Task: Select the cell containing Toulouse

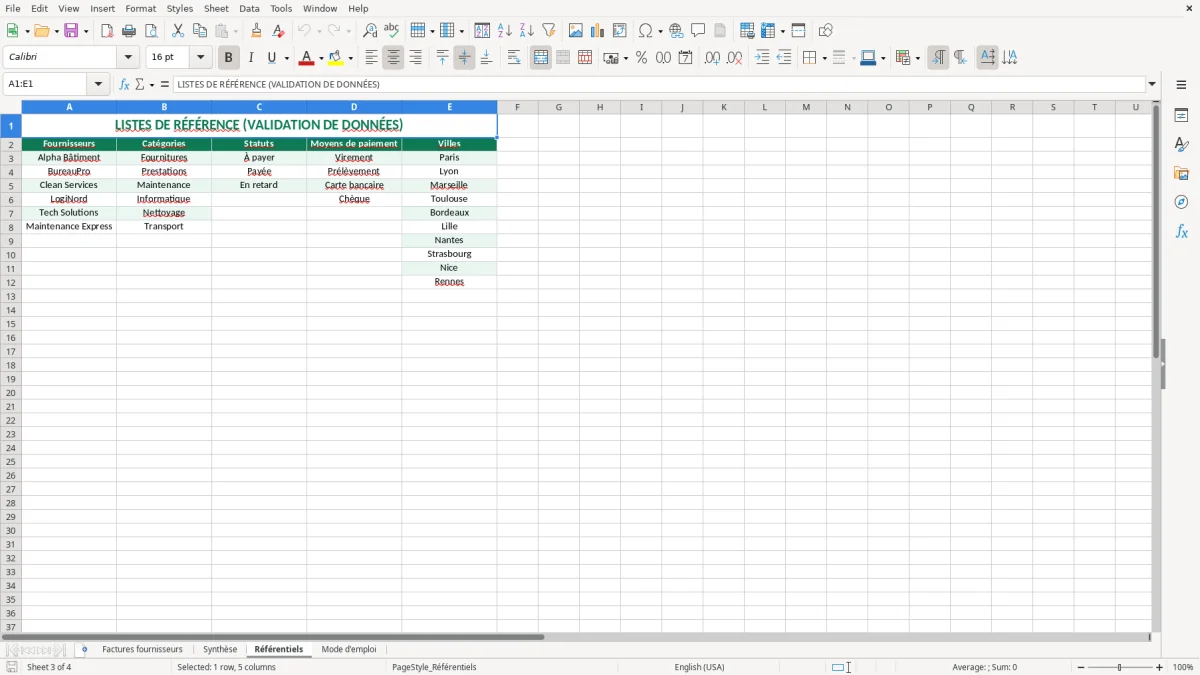Action: click(x=449, y=199)
